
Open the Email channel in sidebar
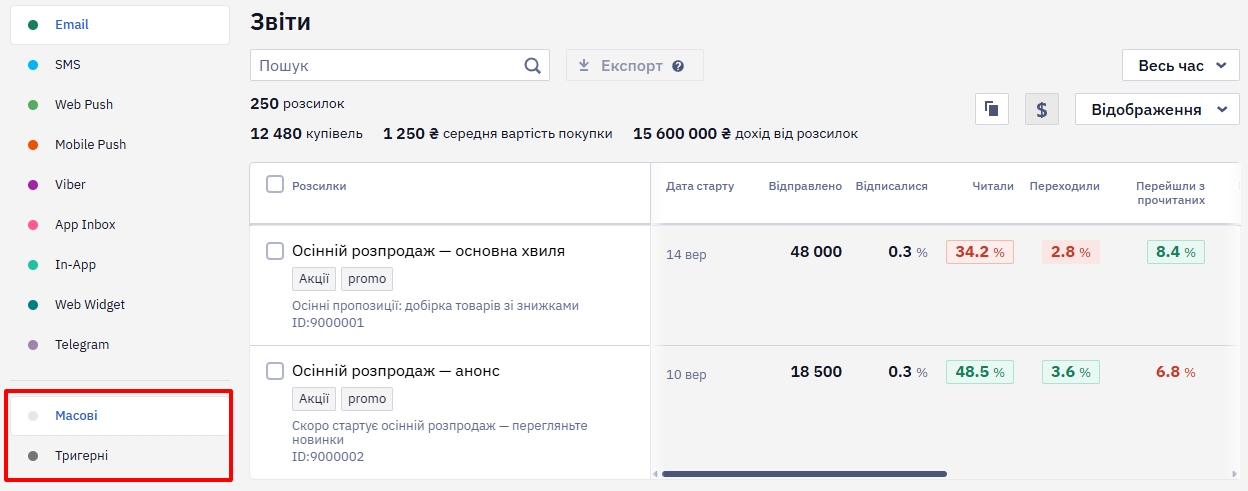(x=120, y=24)
